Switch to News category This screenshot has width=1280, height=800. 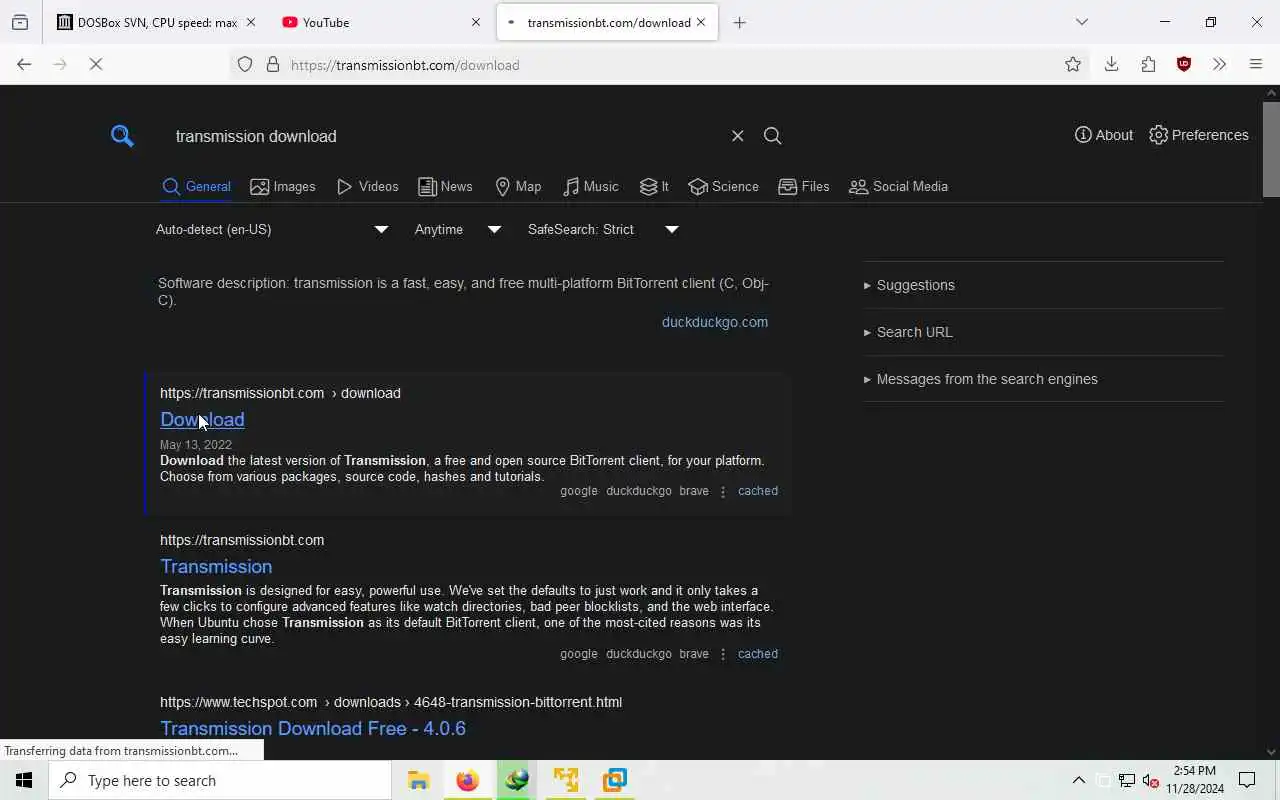(445, 187)
